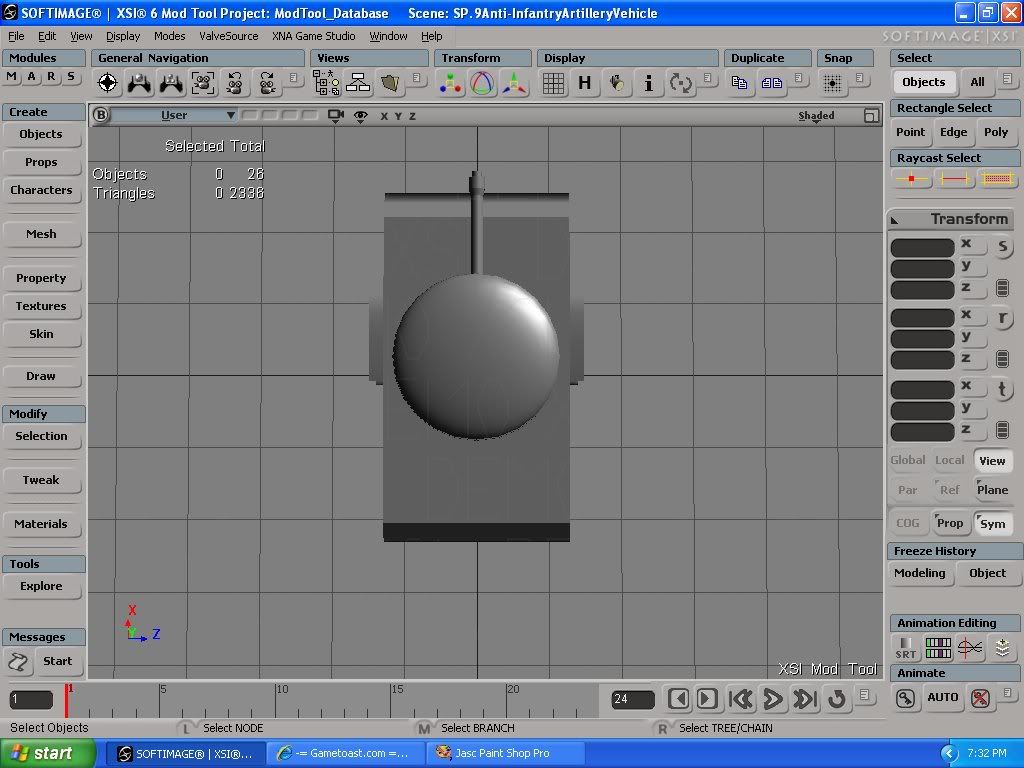This screenshot has width=1024, height=768.
Task: Open General Navigation toolbar options icon
Action: click(293, 78)
